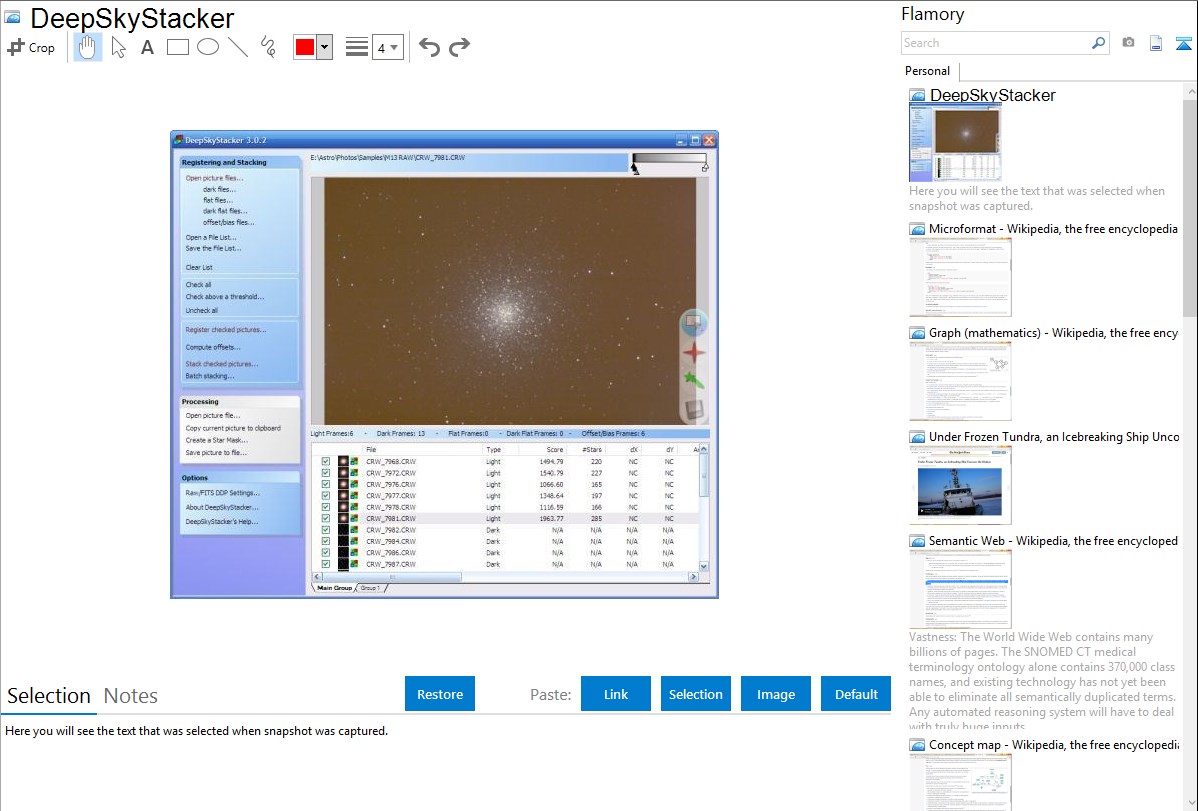Click the Flamory sidebar vertical scrollbar

1190,206
